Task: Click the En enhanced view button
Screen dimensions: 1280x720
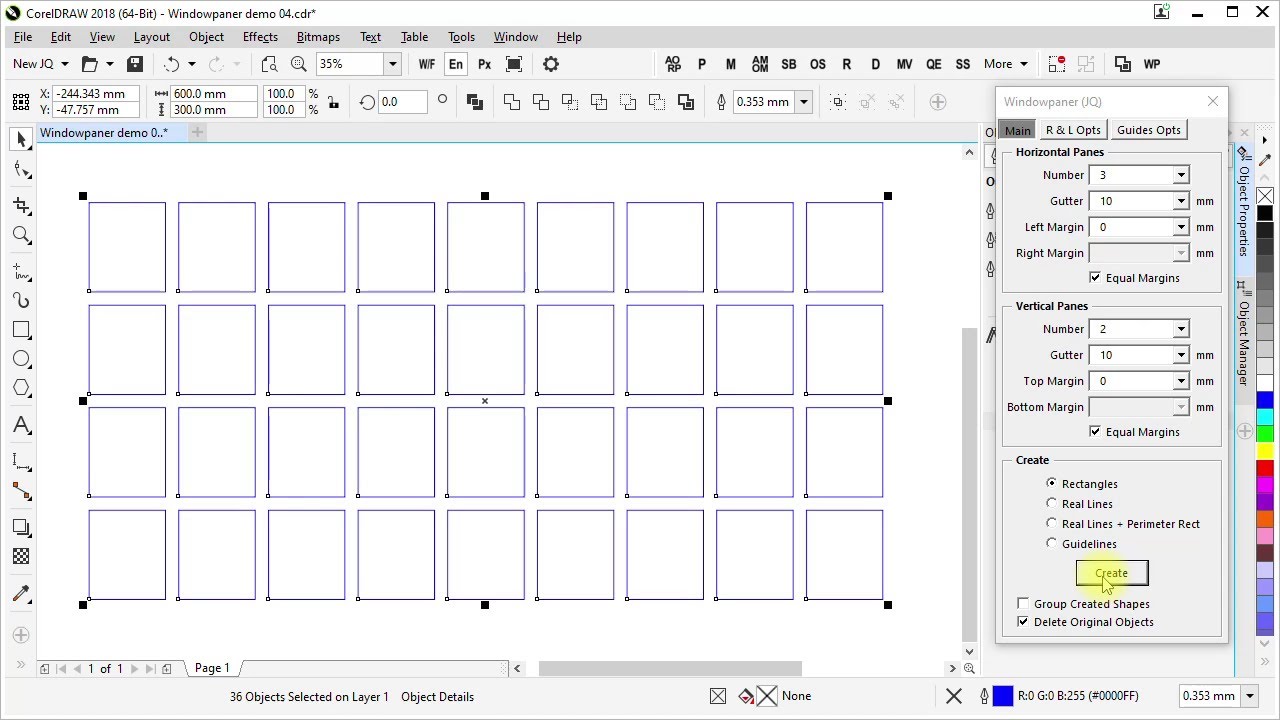Action: tap(456, 64)
